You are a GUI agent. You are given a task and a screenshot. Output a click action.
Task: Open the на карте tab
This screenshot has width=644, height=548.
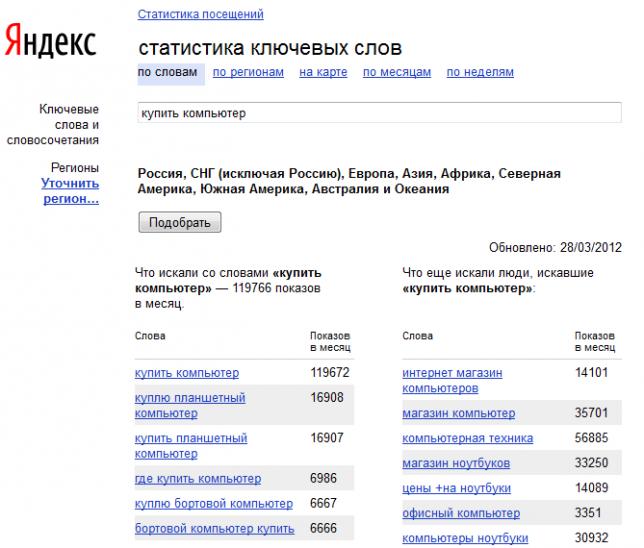[x=323, y=72]
